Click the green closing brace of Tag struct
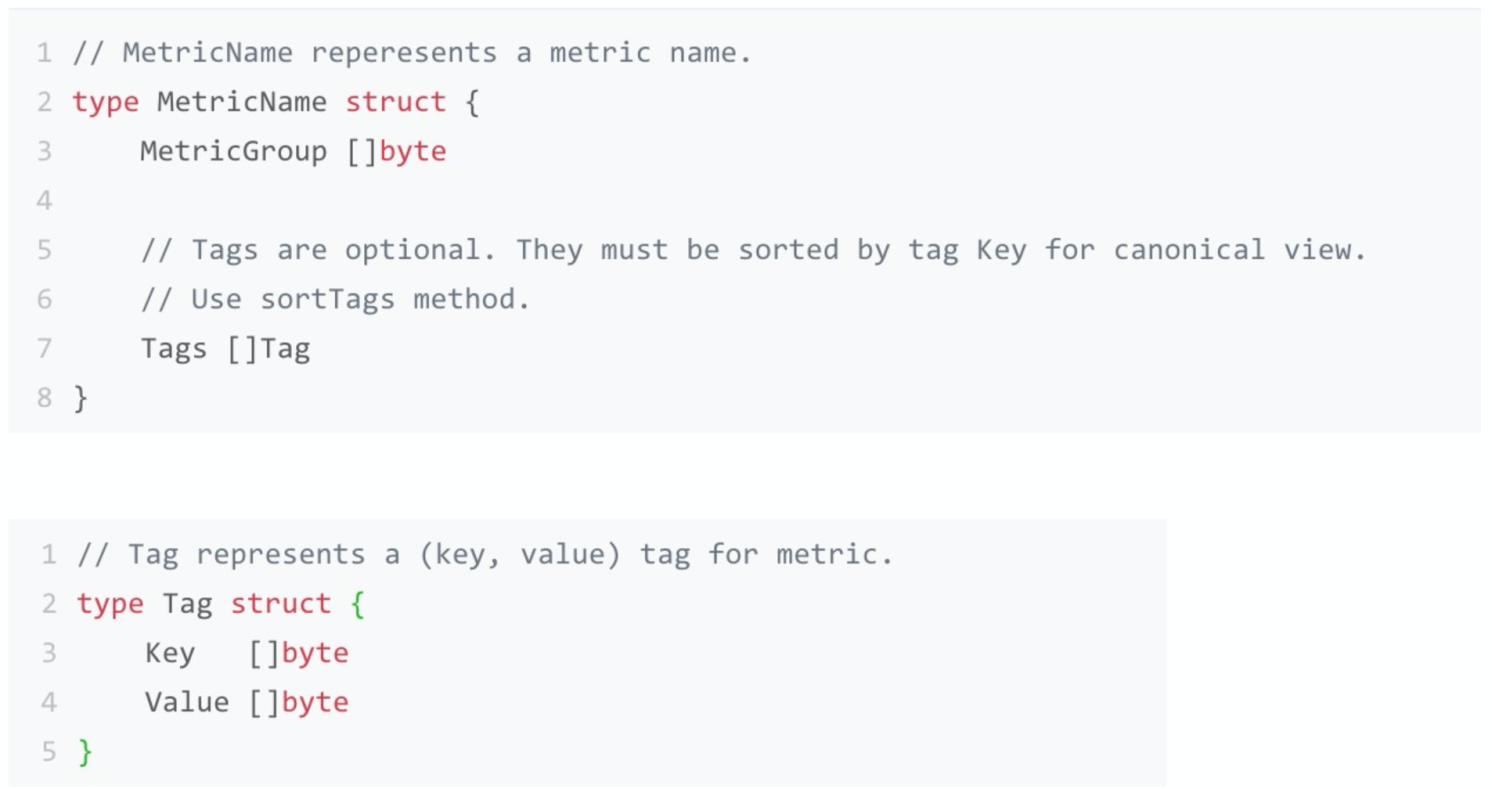Image resolution: width=1492 pixels, height=789 pixels. pos(85,751)
